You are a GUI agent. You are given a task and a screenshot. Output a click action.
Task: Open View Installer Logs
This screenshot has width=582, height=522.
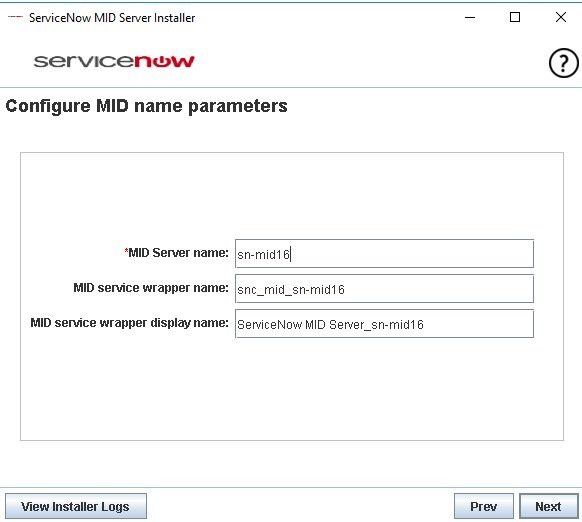76,506
